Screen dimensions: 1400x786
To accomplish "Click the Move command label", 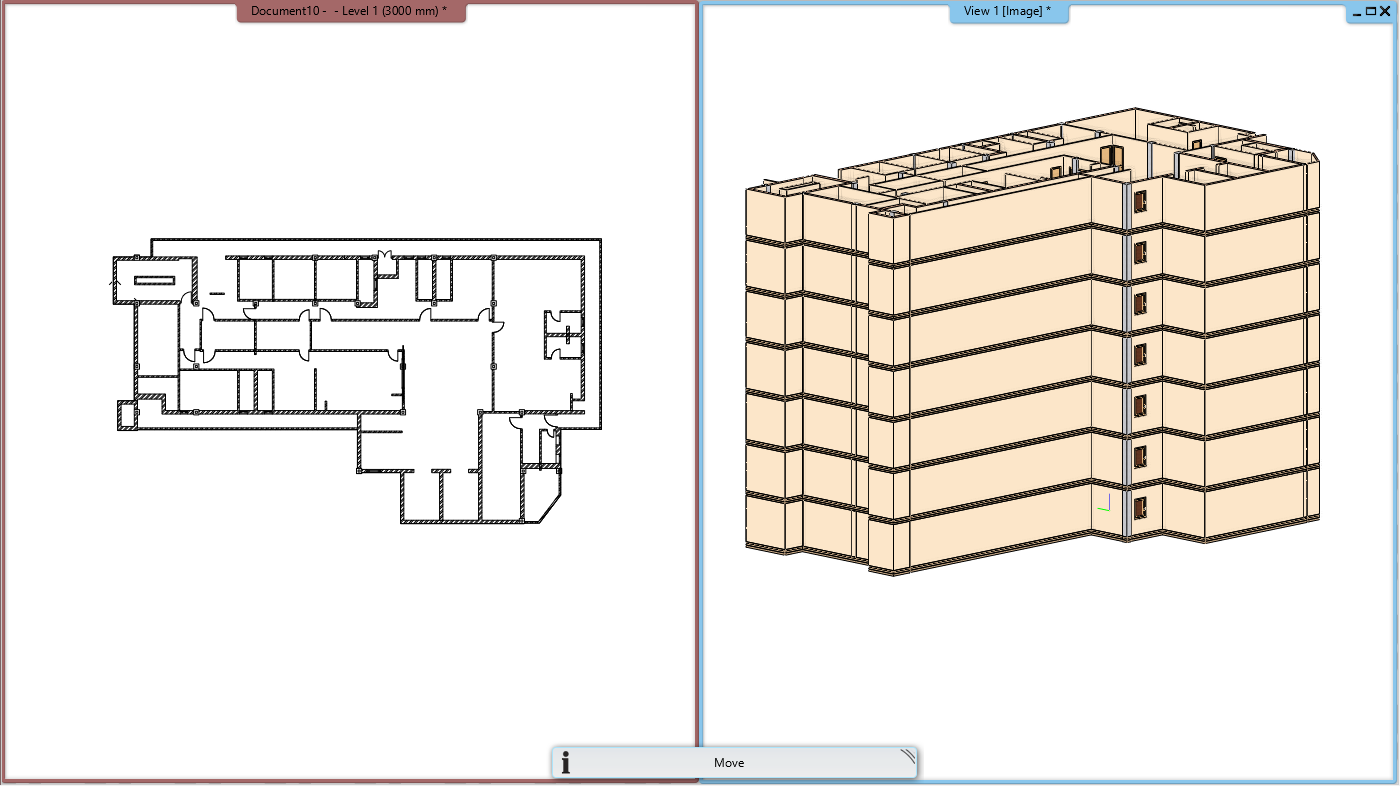I will (x=728, y=763).
